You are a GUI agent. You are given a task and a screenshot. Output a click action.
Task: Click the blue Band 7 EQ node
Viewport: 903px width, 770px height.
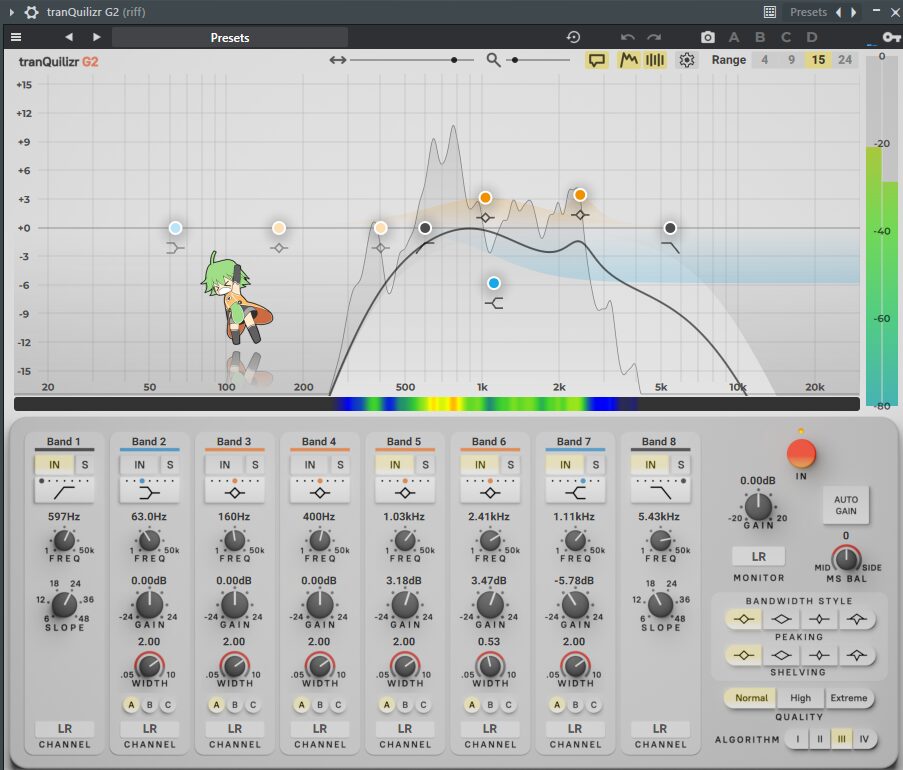click(494, 283)
